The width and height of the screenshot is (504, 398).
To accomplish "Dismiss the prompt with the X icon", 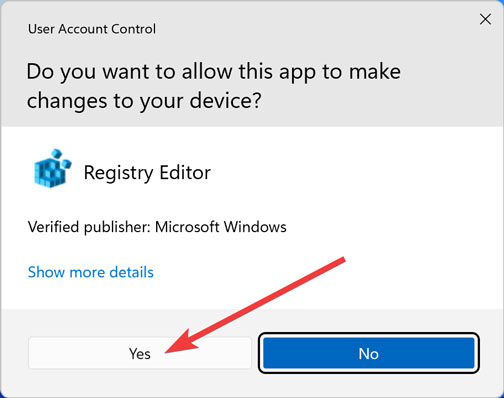I will [485, 19].
